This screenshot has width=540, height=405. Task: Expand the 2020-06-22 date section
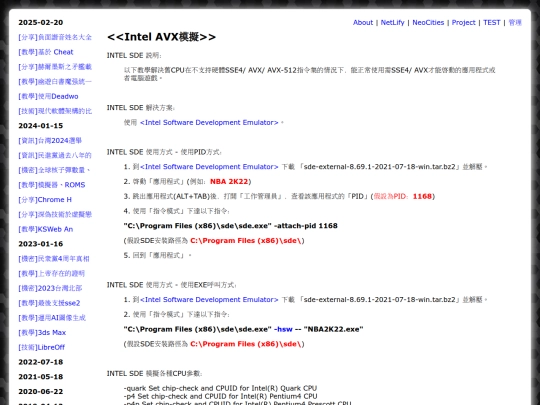coord(41,392)
